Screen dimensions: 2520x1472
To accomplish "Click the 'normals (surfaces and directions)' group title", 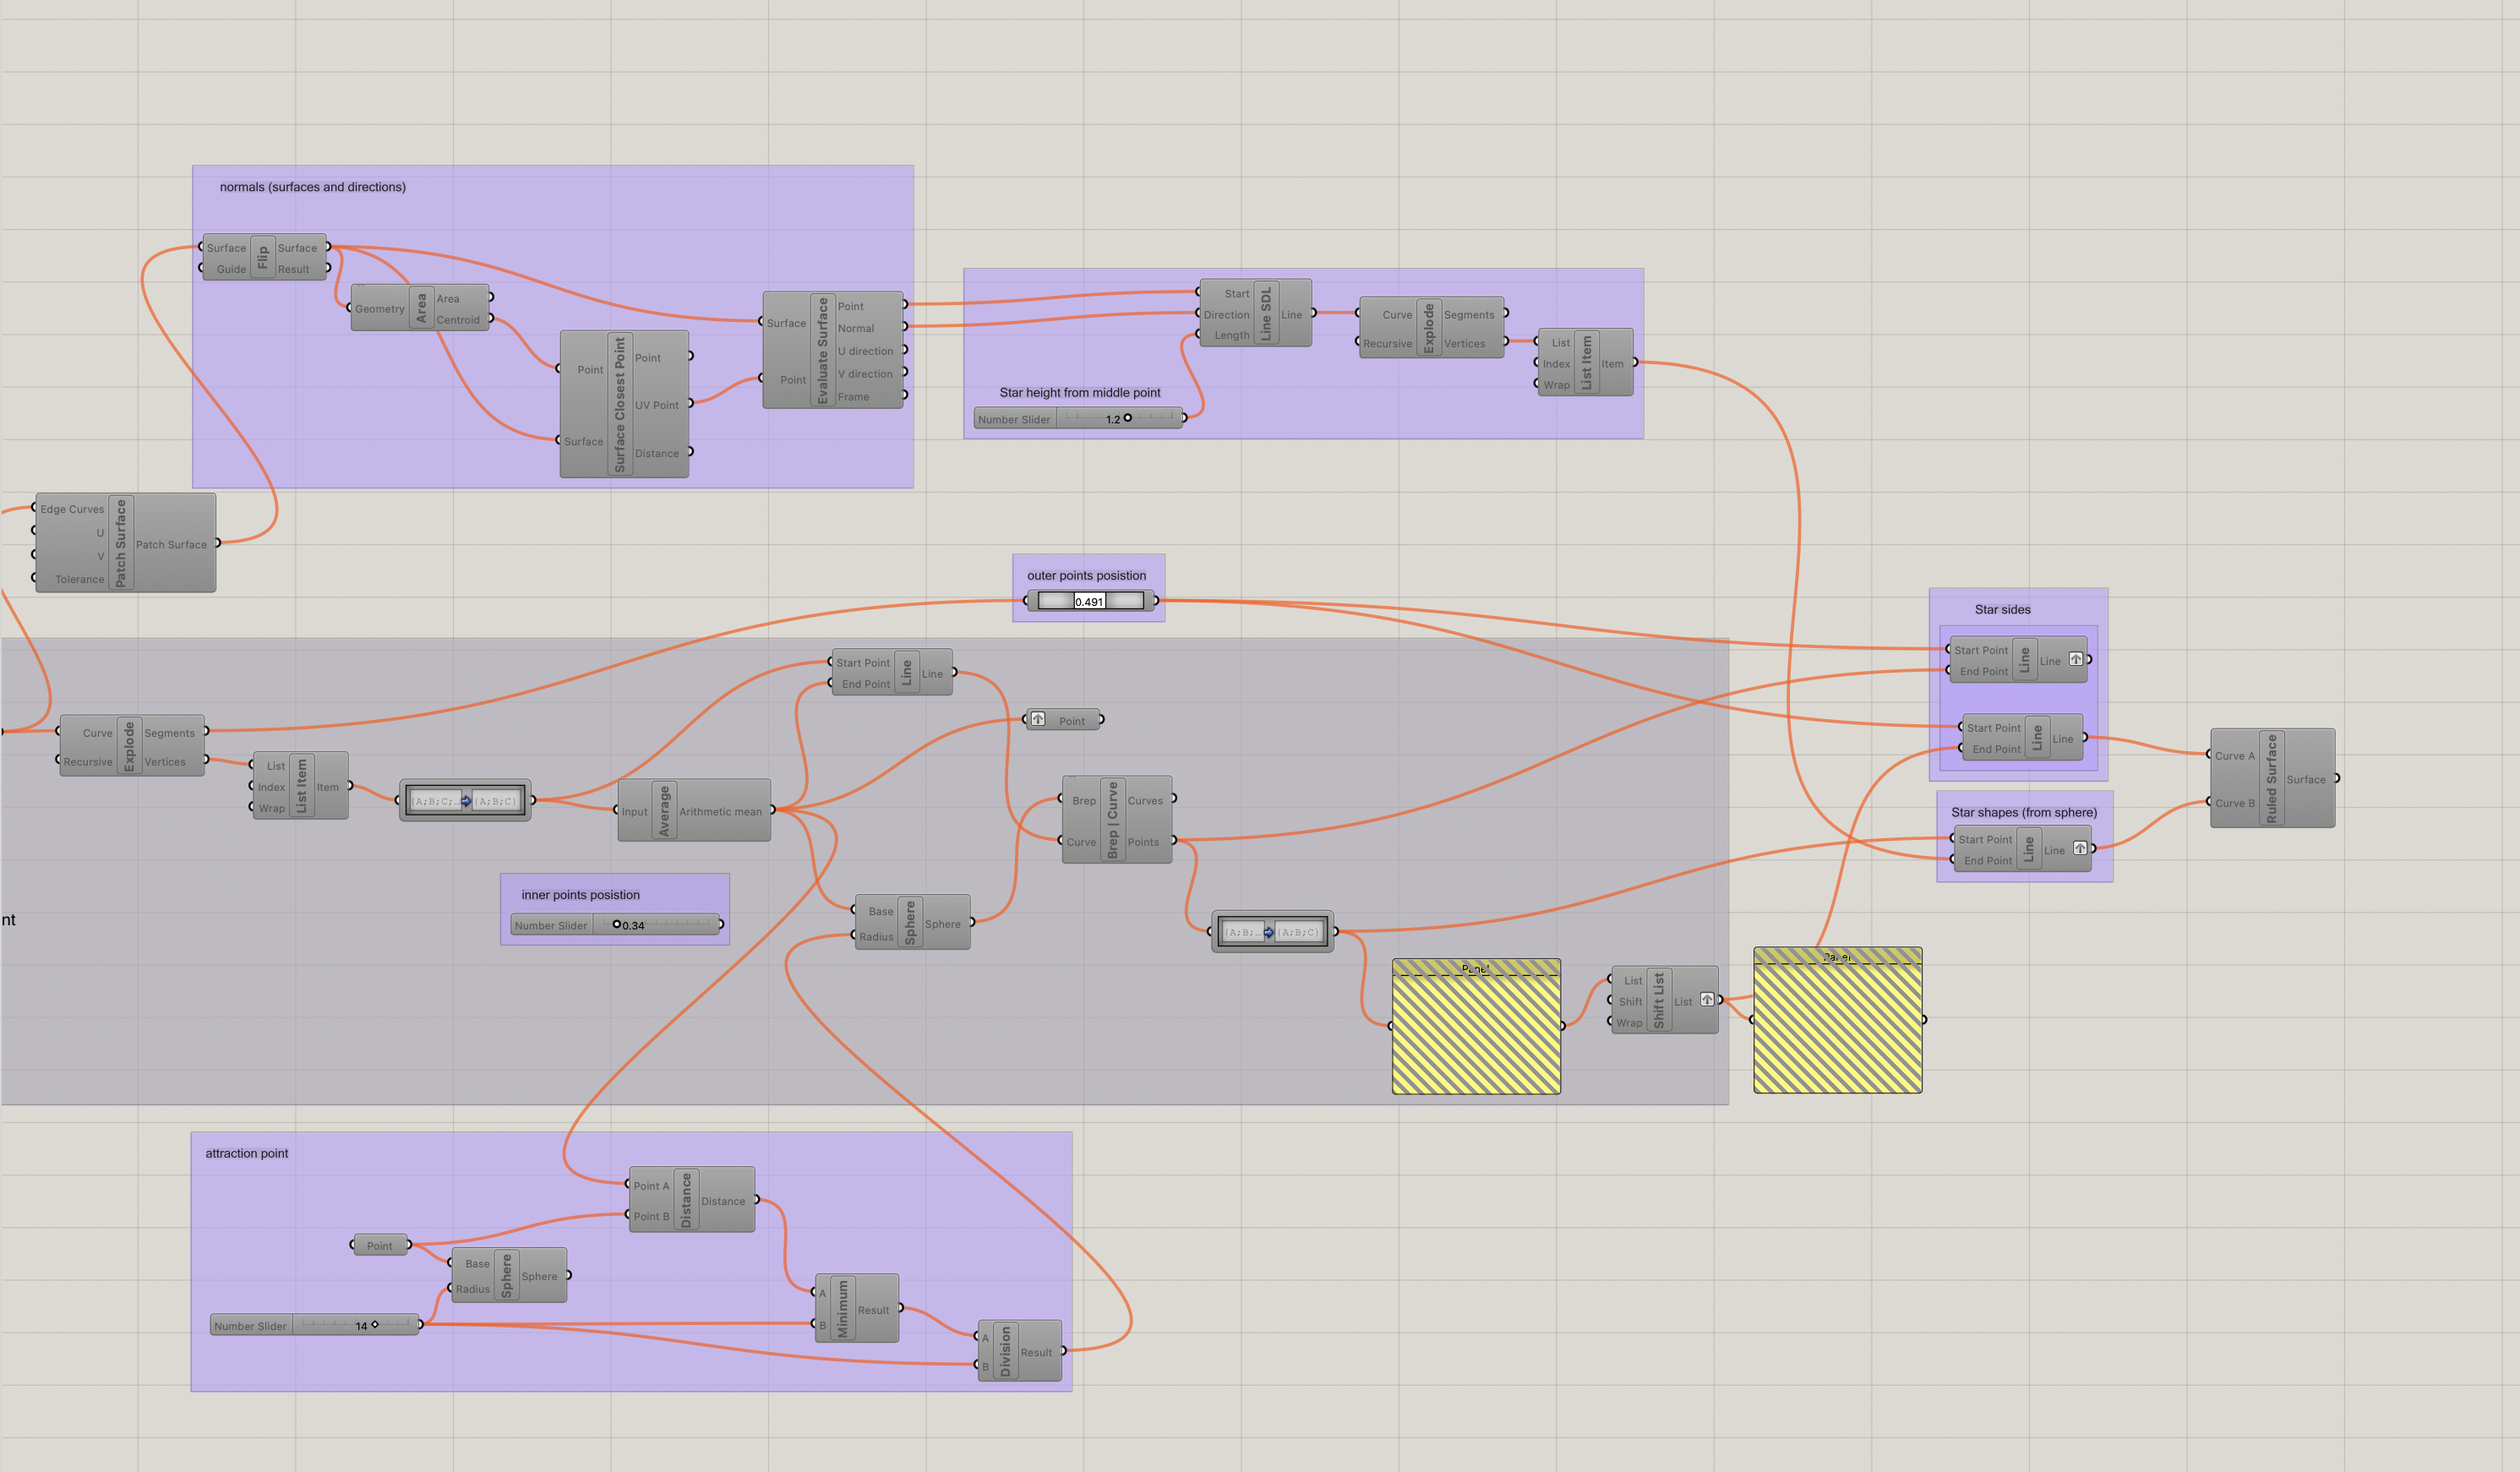I will pyautogui.click(x=312, y=187).
